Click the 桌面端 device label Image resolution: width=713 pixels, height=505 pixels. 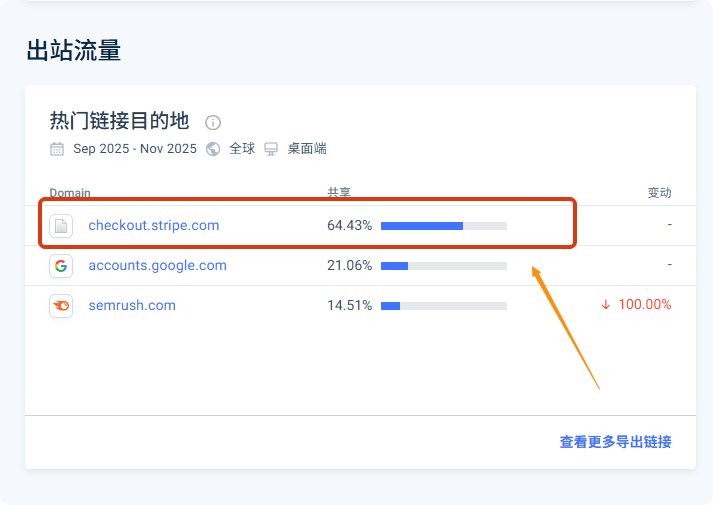307,149
